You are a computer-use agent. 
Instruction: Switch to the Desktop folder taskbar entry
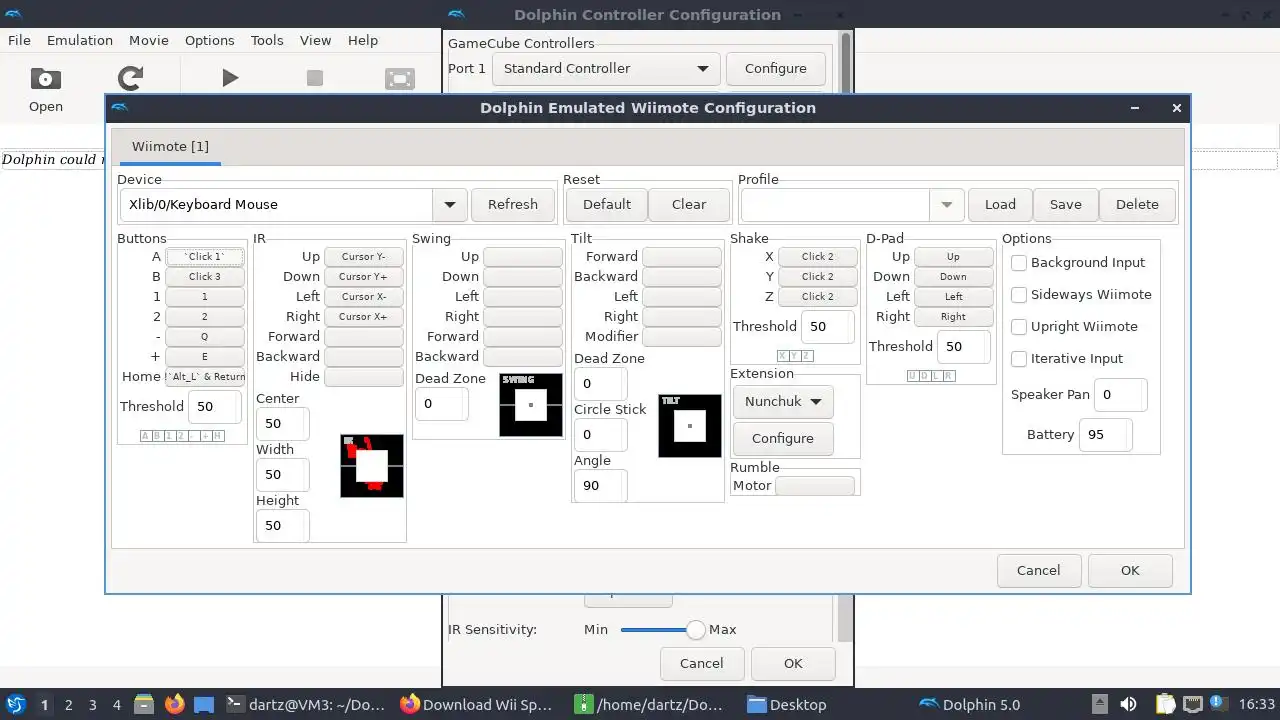787,704
